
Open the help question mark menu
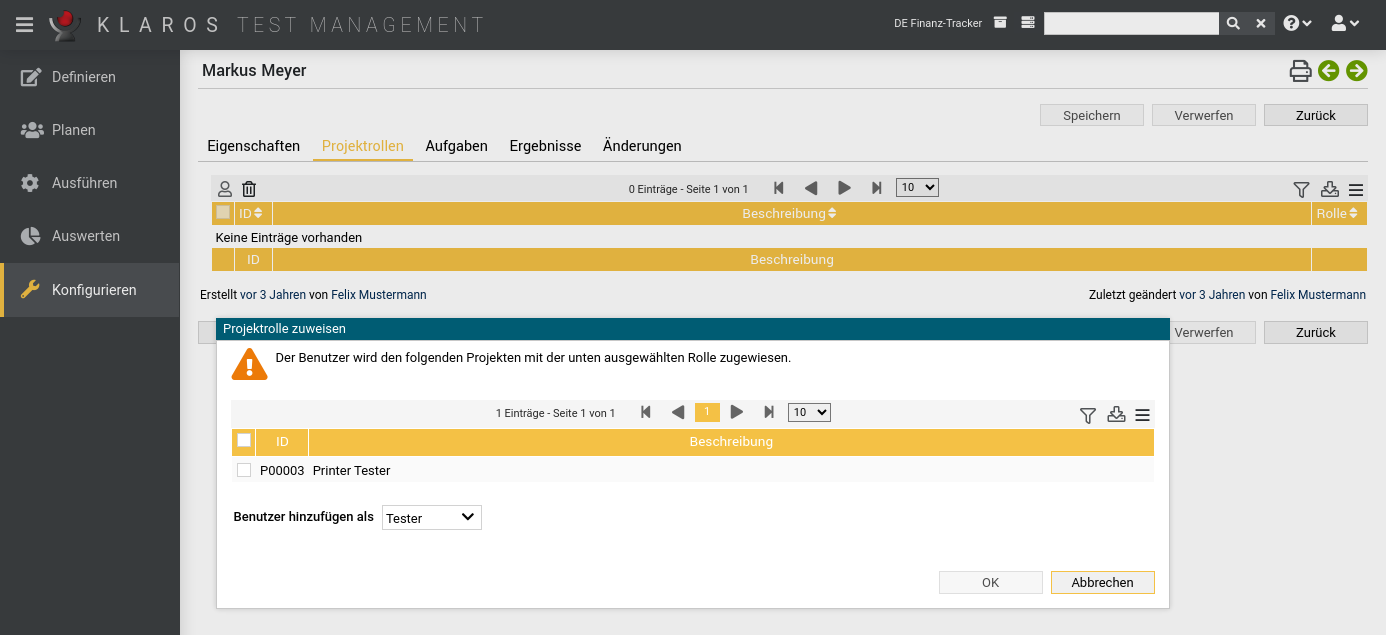1298,23
